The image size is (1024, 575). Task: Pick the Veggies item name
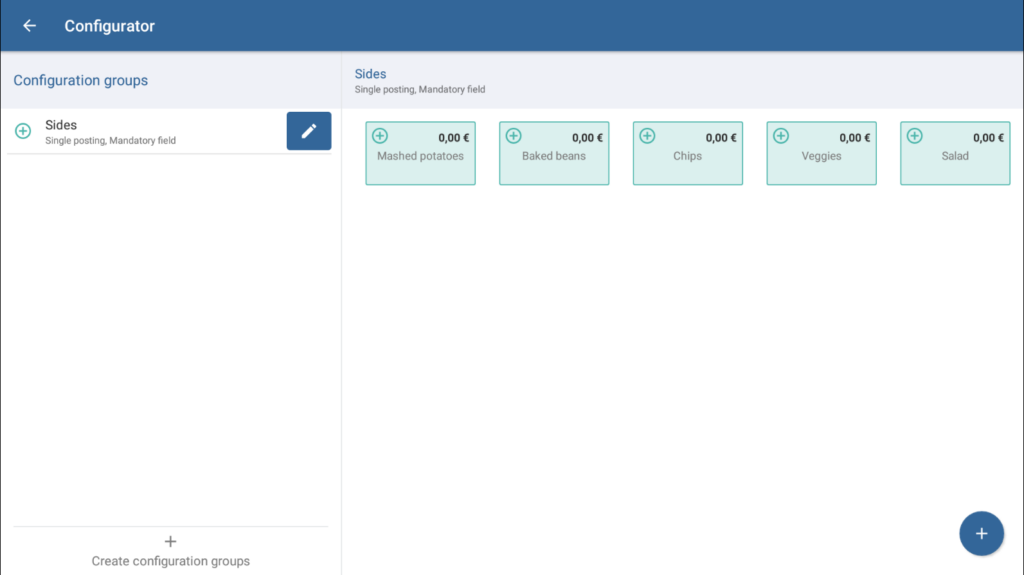click(x=821, y=156)
